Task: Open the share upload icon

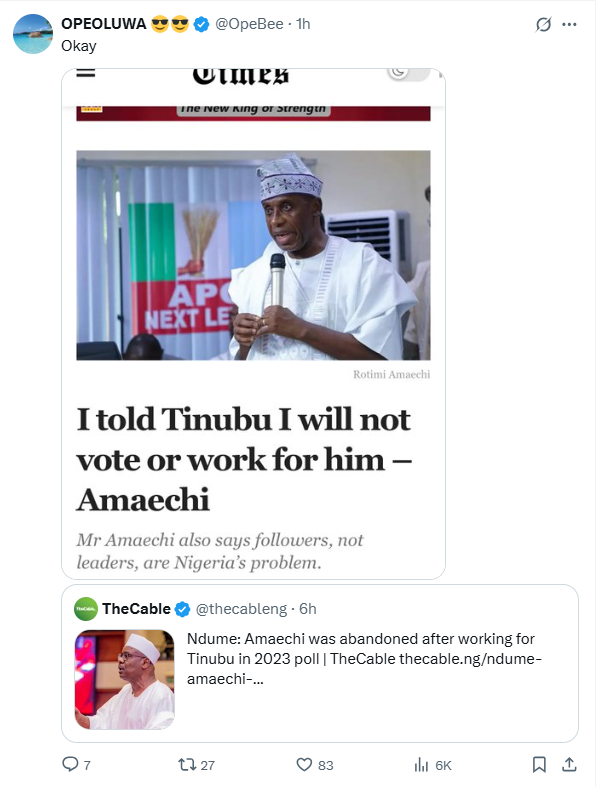Action: point(569,764)
